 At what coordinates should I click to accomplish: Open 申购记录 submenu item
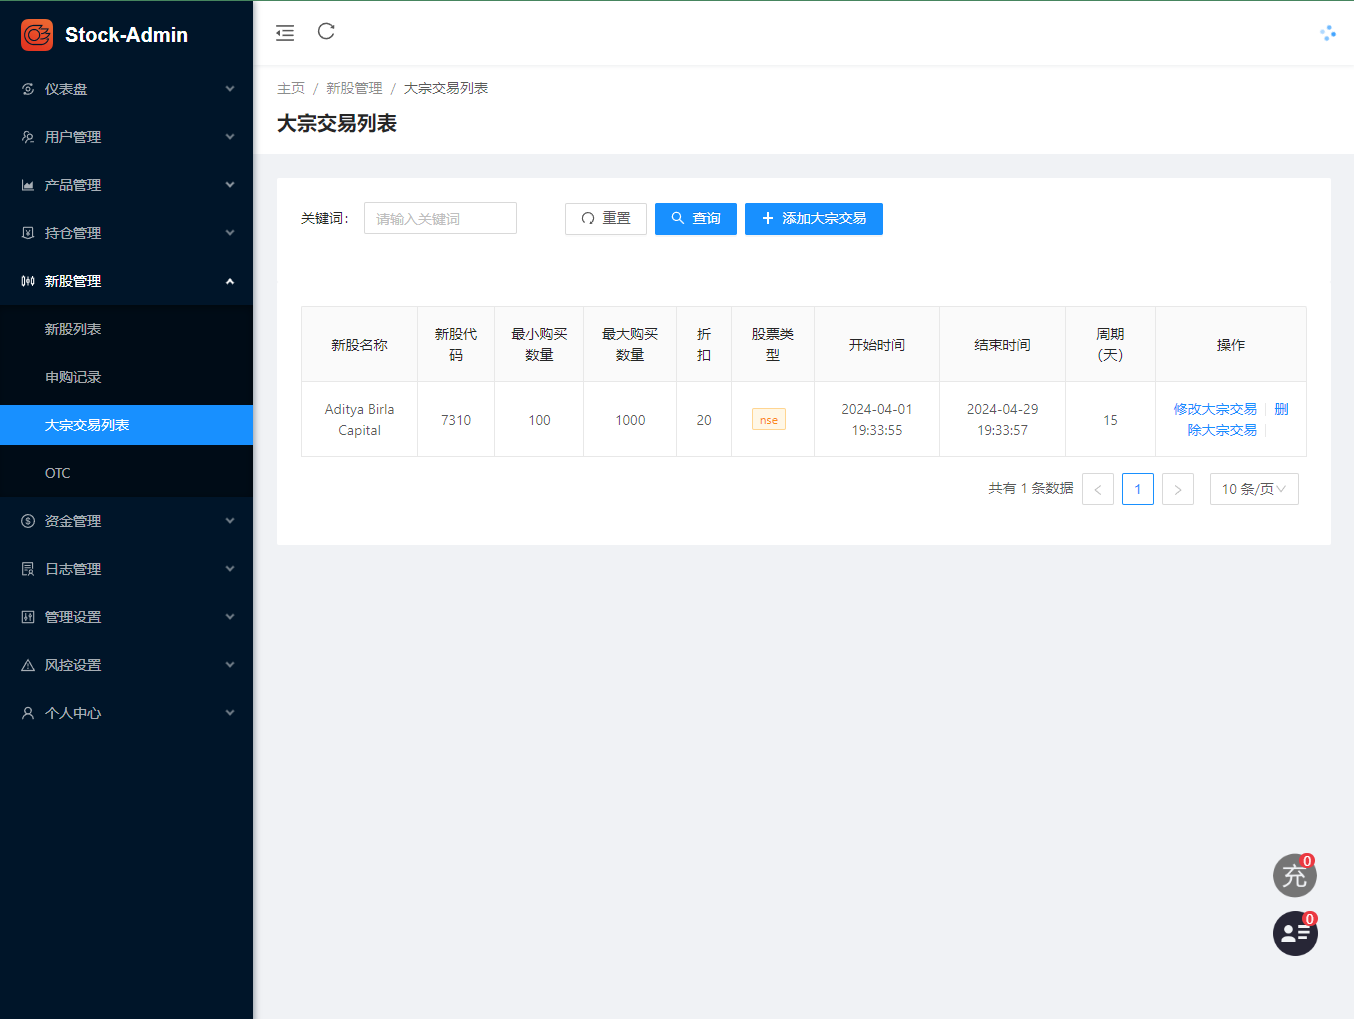click(x=73, y=377)
